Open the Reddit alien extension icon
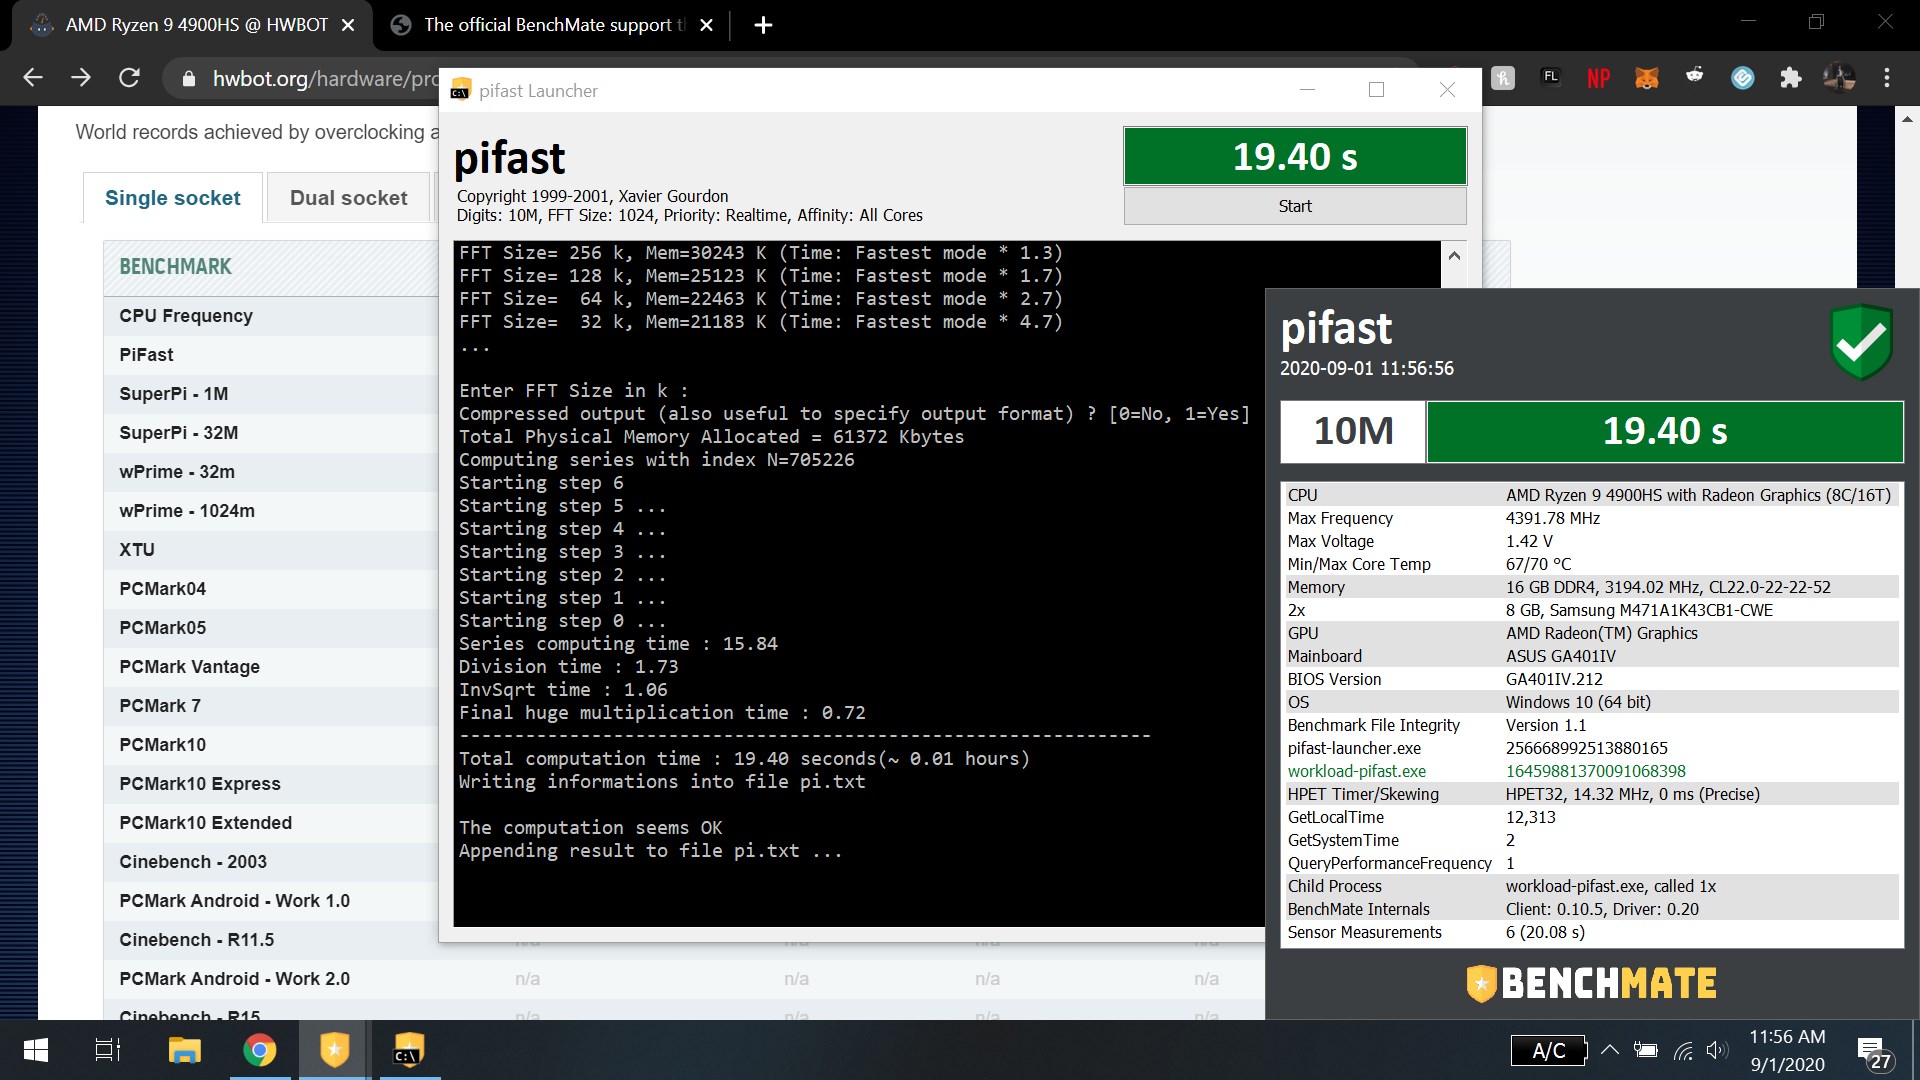The width and height of the screenshot is (1920, 1080). tap(1695, 77)
